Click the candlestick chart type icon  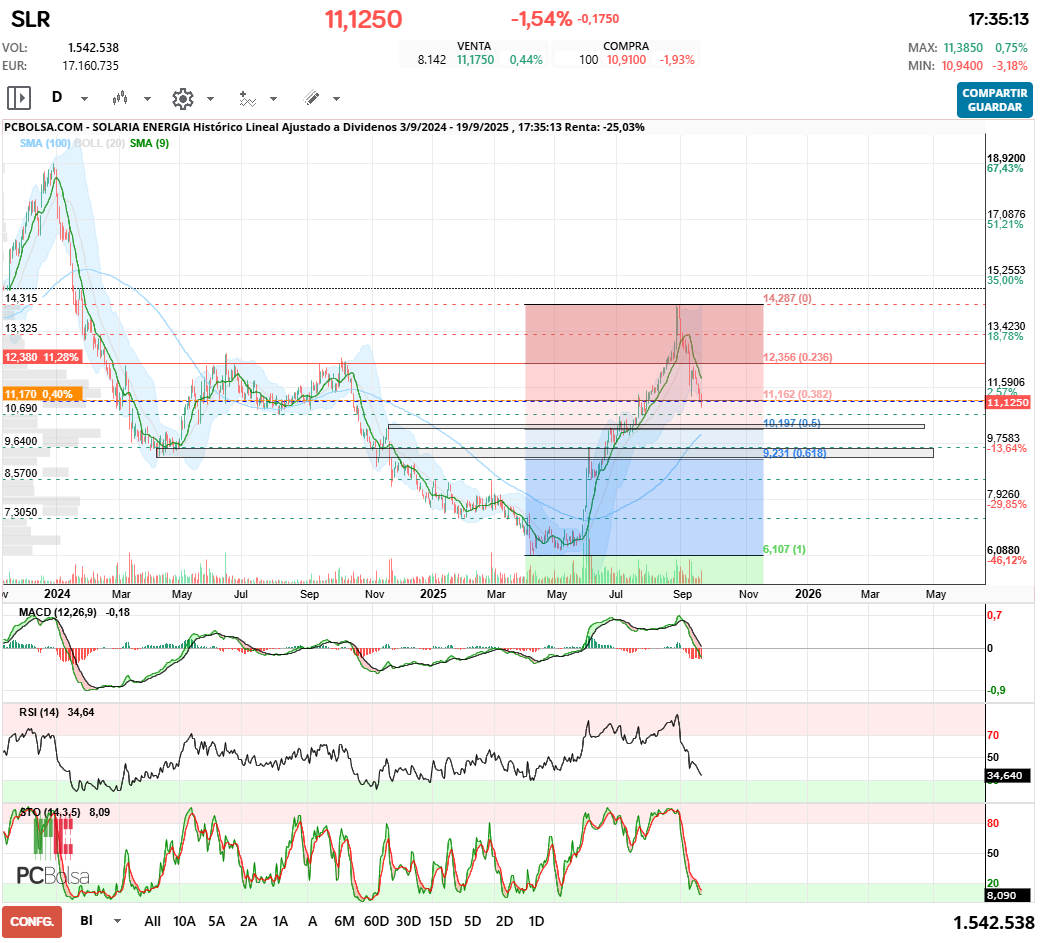[x=120, y=98]
